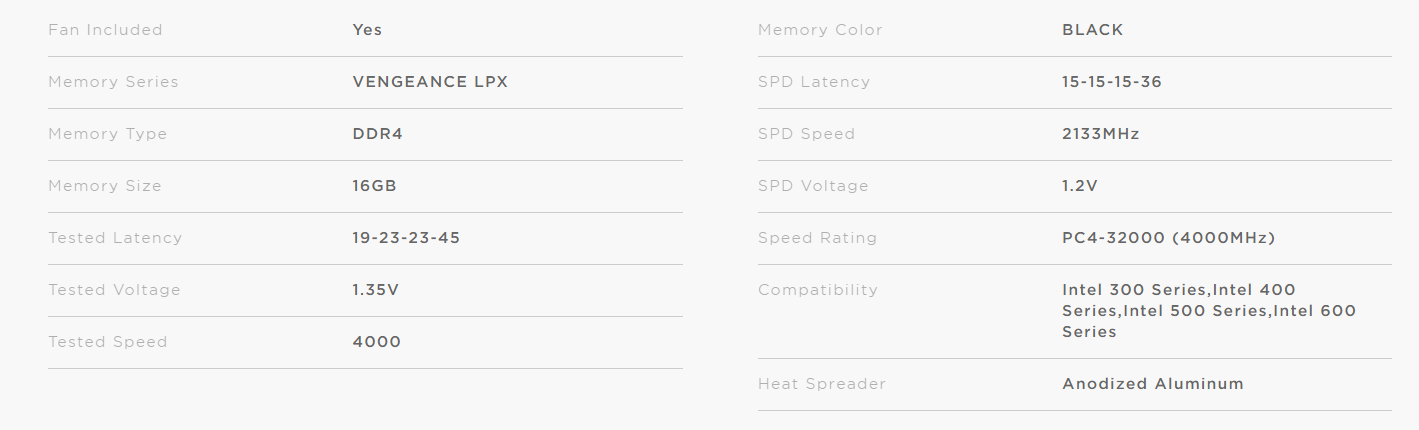Select the DDR4 value text
Screen dimensions: 1419x430
[378, 134]
